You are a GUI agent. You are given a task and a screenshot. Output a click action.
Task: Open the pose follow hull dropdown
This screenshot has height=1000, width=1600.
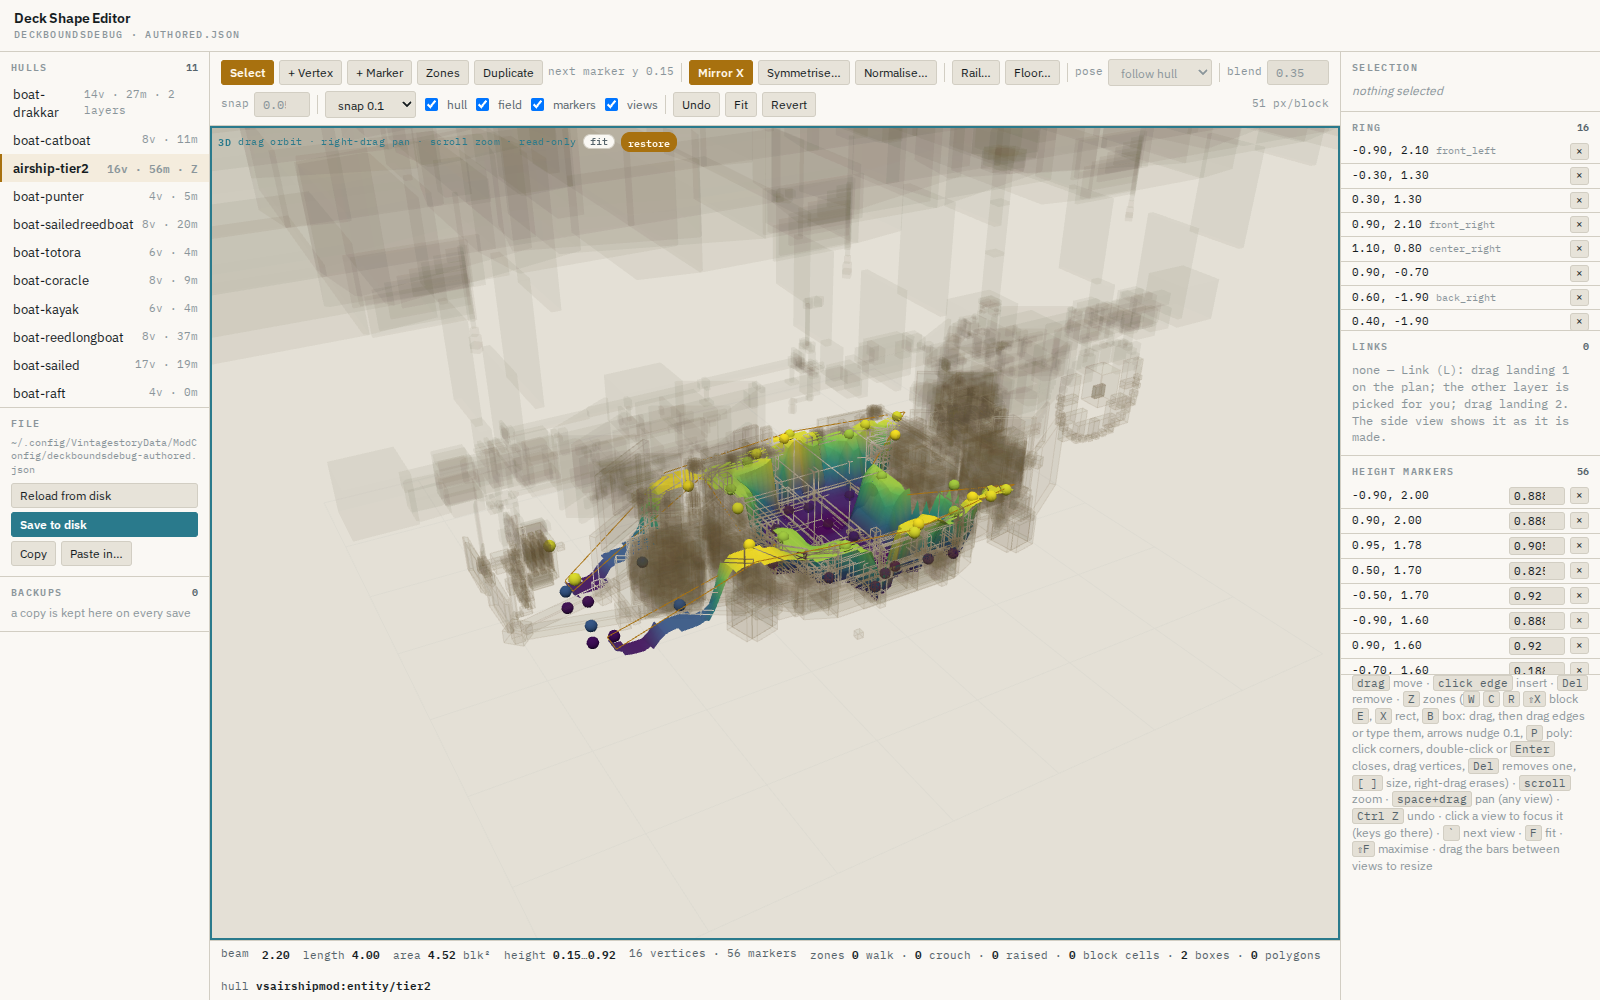point(1160,73)
